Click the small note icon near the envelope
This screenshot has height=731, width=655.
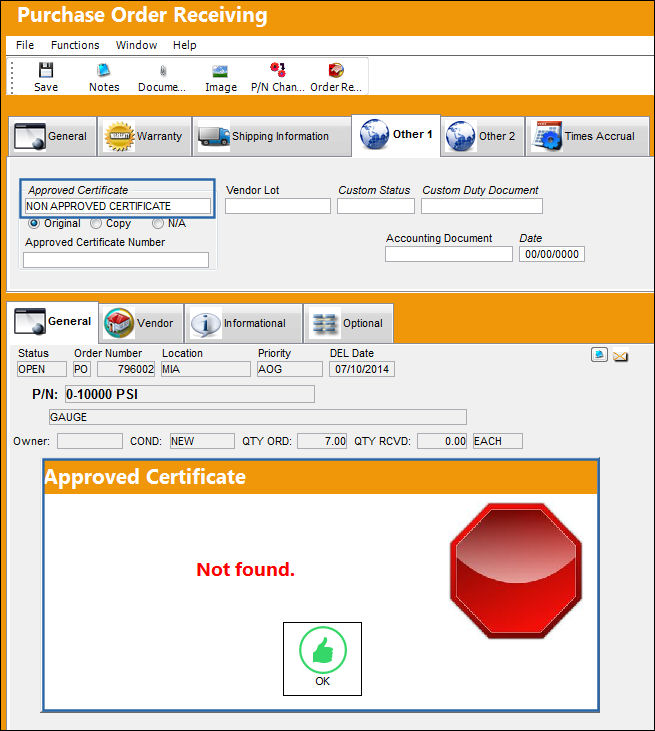pos(599,355)
